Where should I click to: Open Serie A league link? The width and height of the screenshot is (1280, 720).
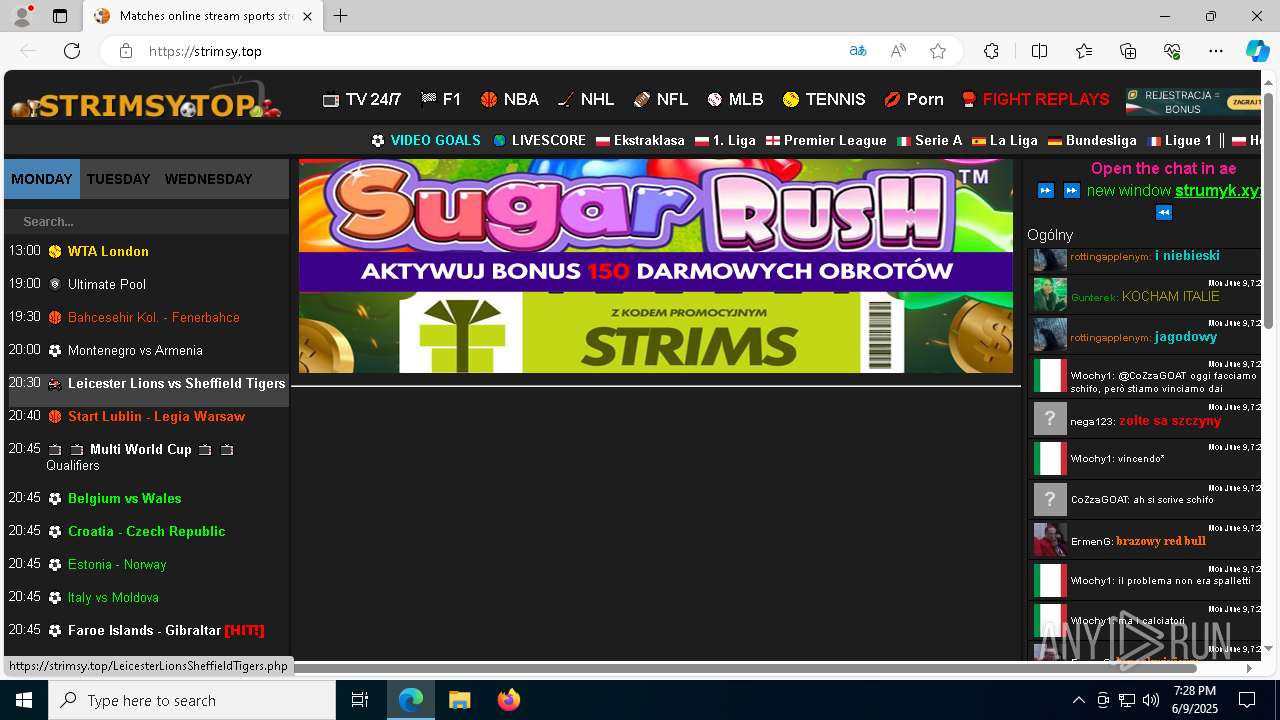coord(929,141)
